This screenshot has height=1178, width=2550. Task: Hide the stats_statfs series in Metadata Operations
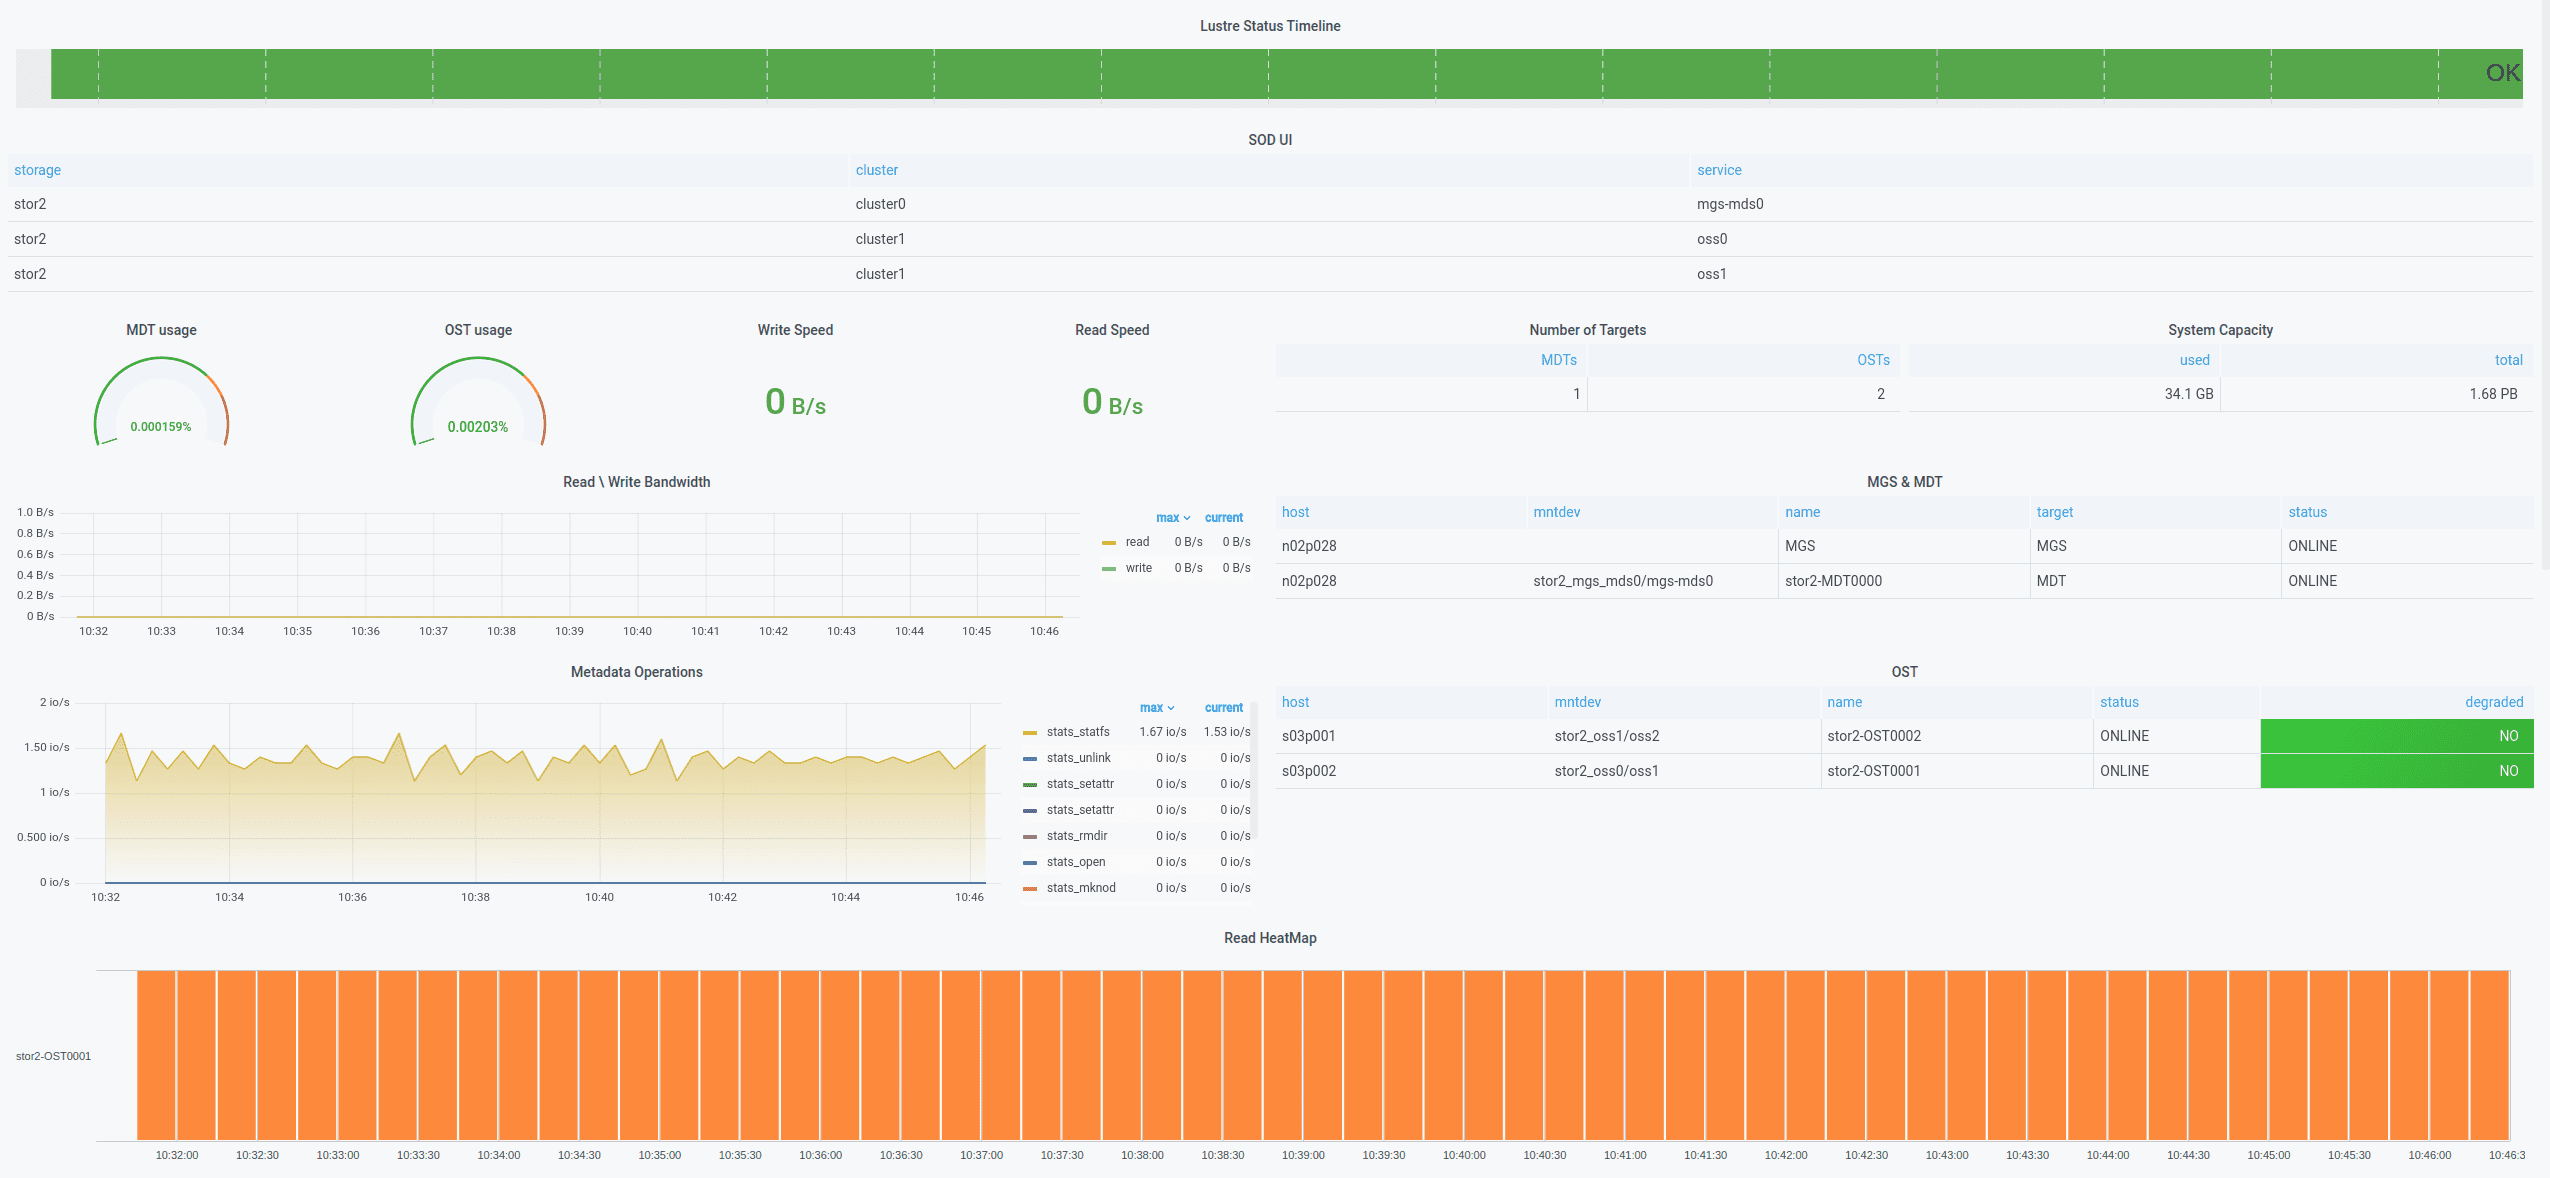click(1077, 731)
